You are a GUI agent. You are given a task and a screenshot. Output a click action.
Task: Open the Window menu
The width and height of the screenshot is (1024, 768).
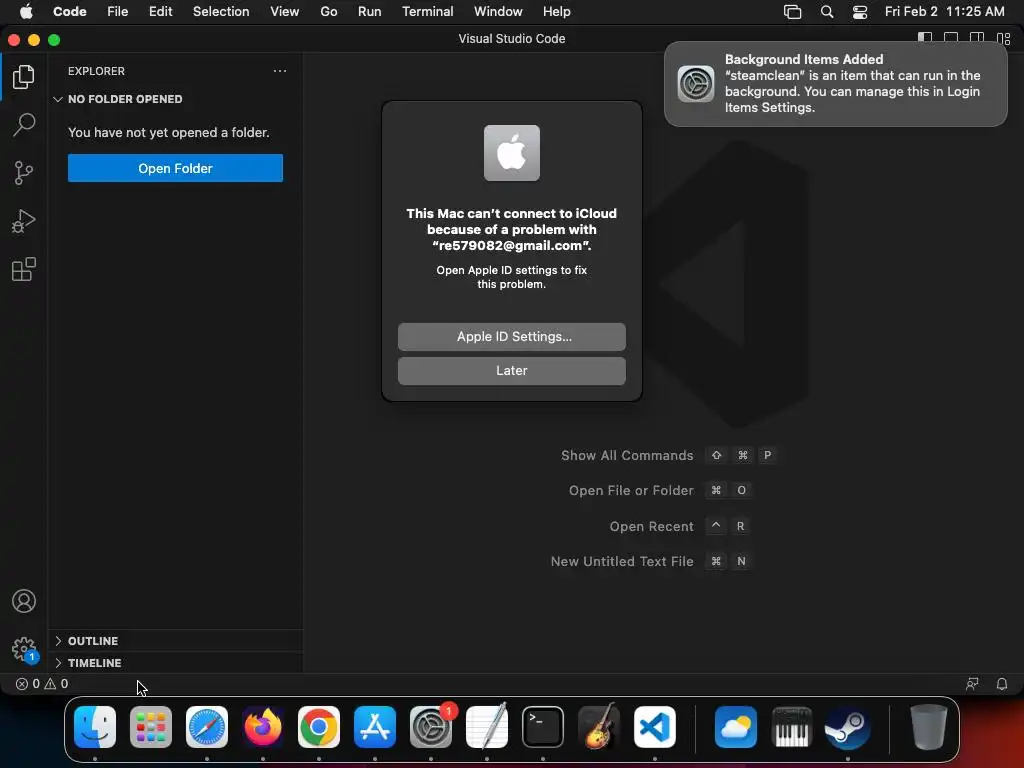coord(498,12)
